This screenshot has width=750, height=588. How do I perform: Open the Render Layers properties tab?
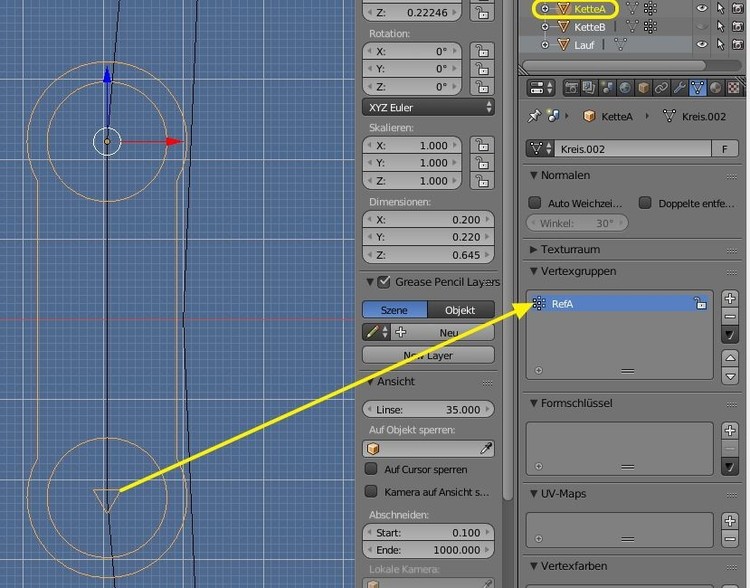pyautogui.click(x=589, y=88)
